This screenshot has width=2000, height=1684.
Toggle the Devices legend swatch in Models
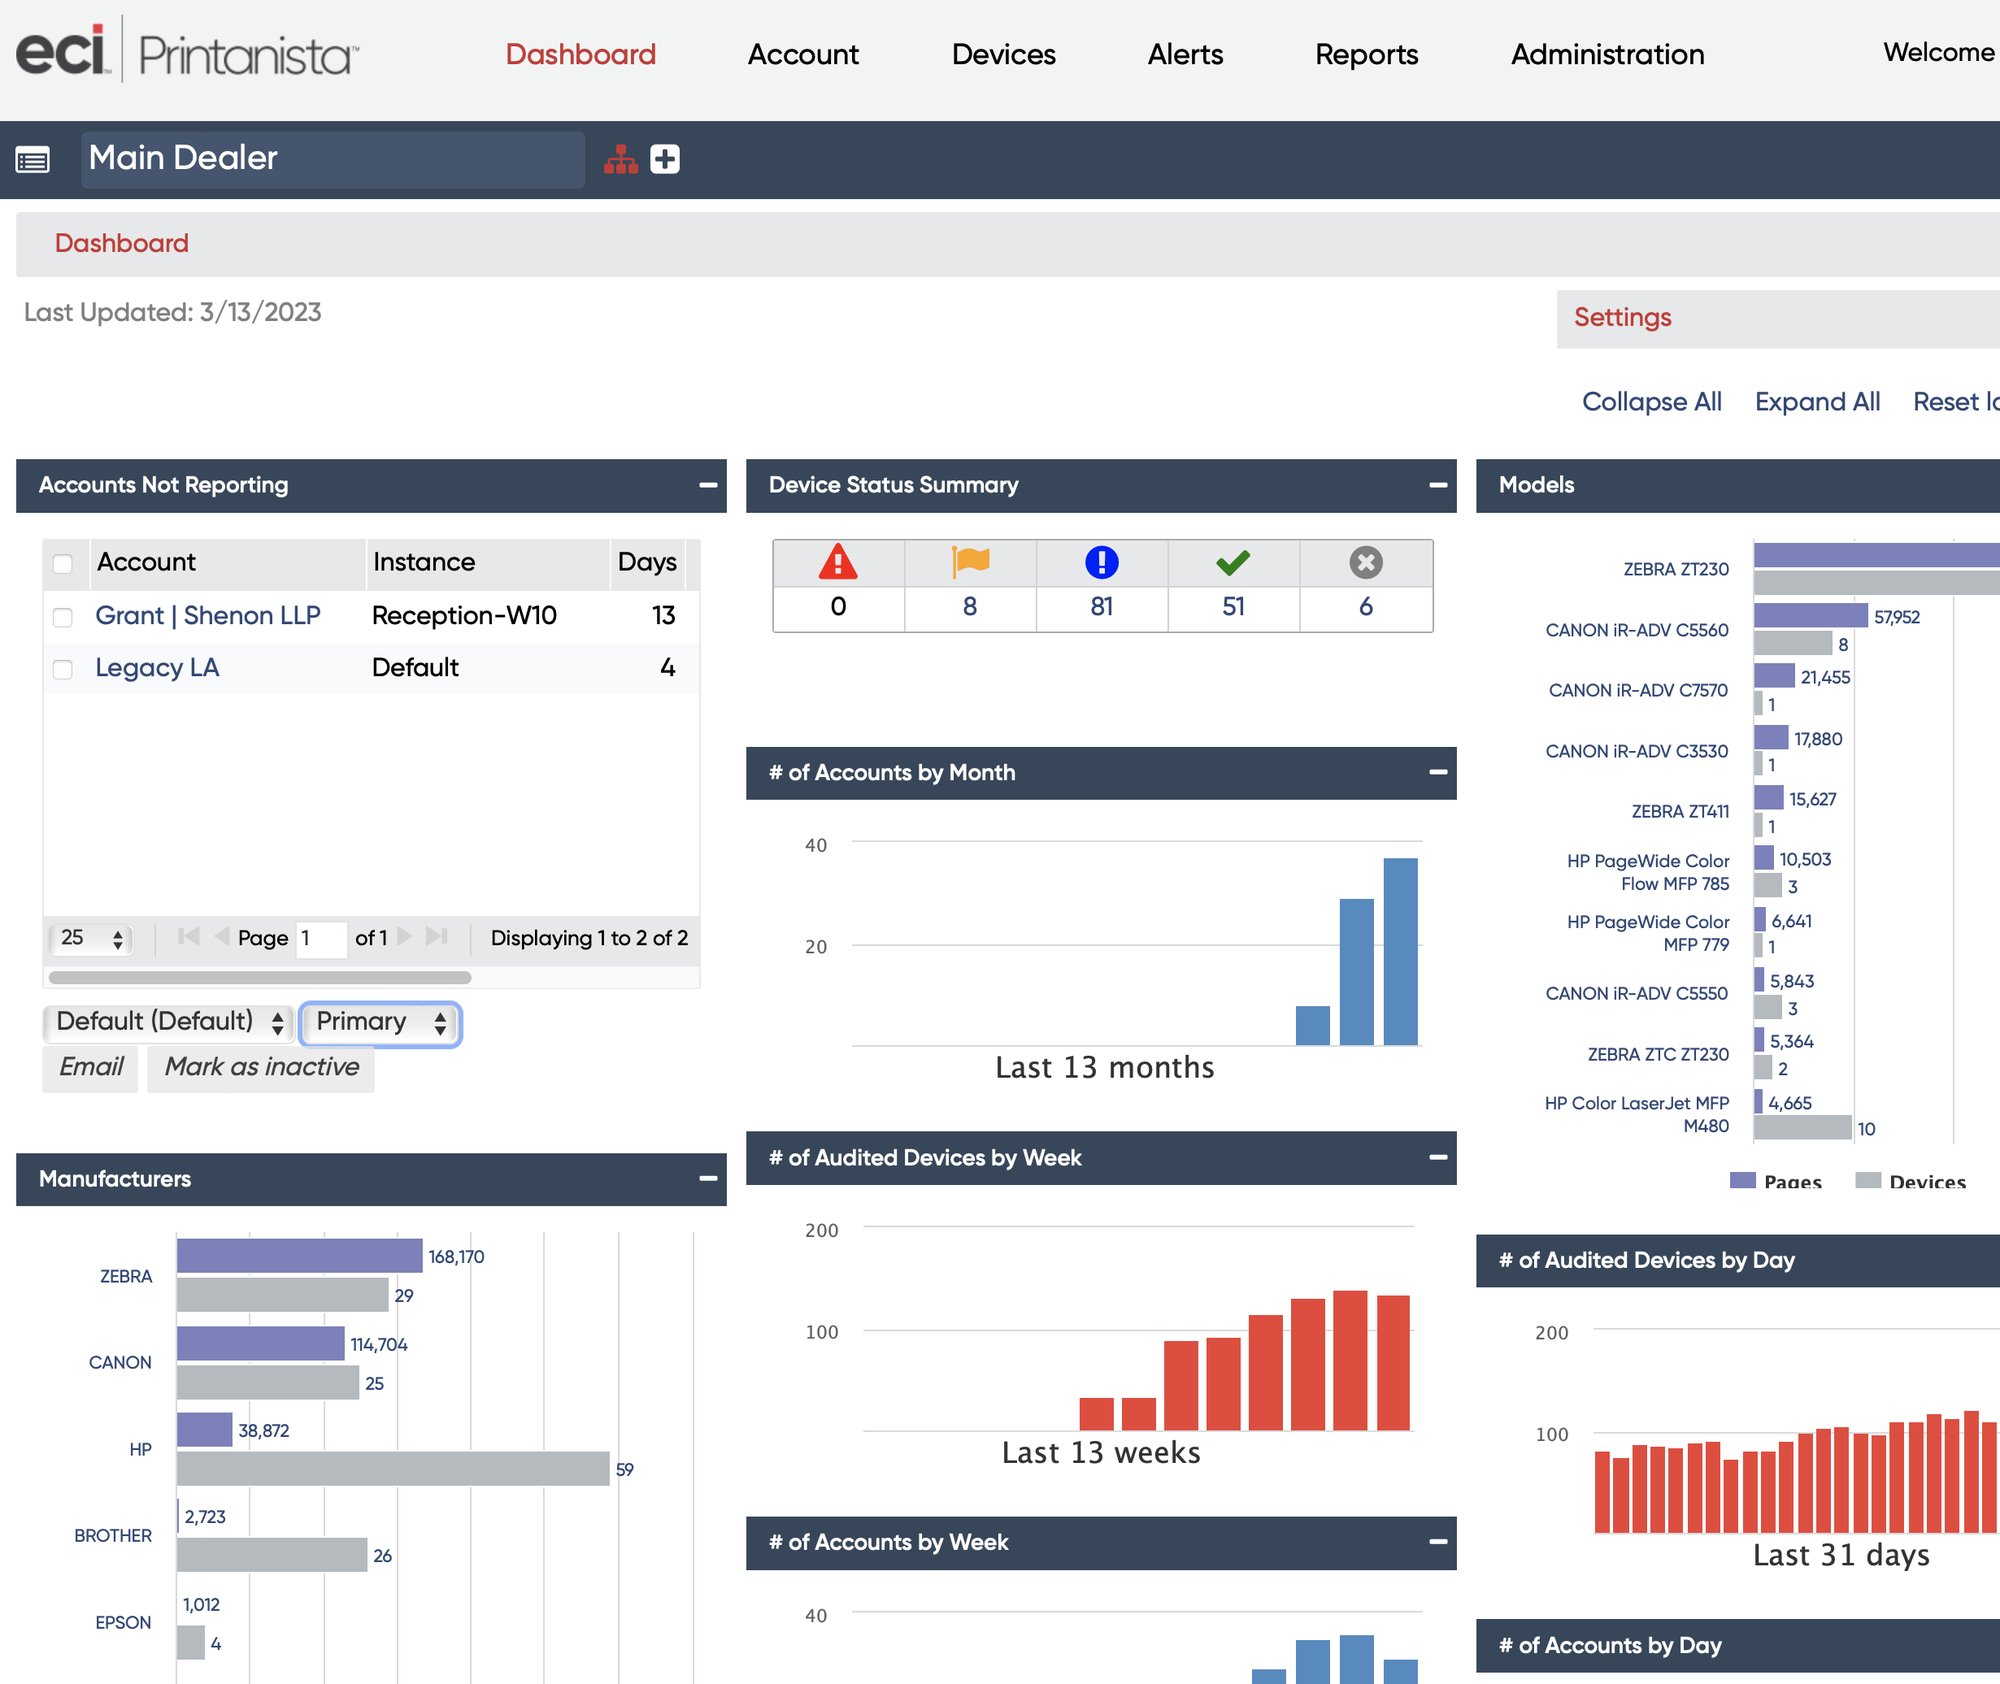1868,1181
